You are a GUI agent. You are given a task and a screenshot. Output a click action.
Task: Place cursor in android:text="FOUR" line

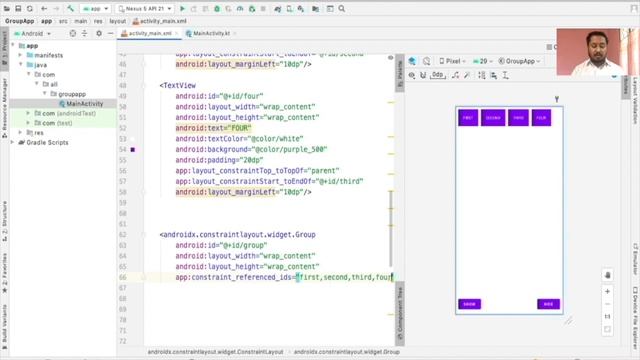pyautogui.click(x=213, y=128)
